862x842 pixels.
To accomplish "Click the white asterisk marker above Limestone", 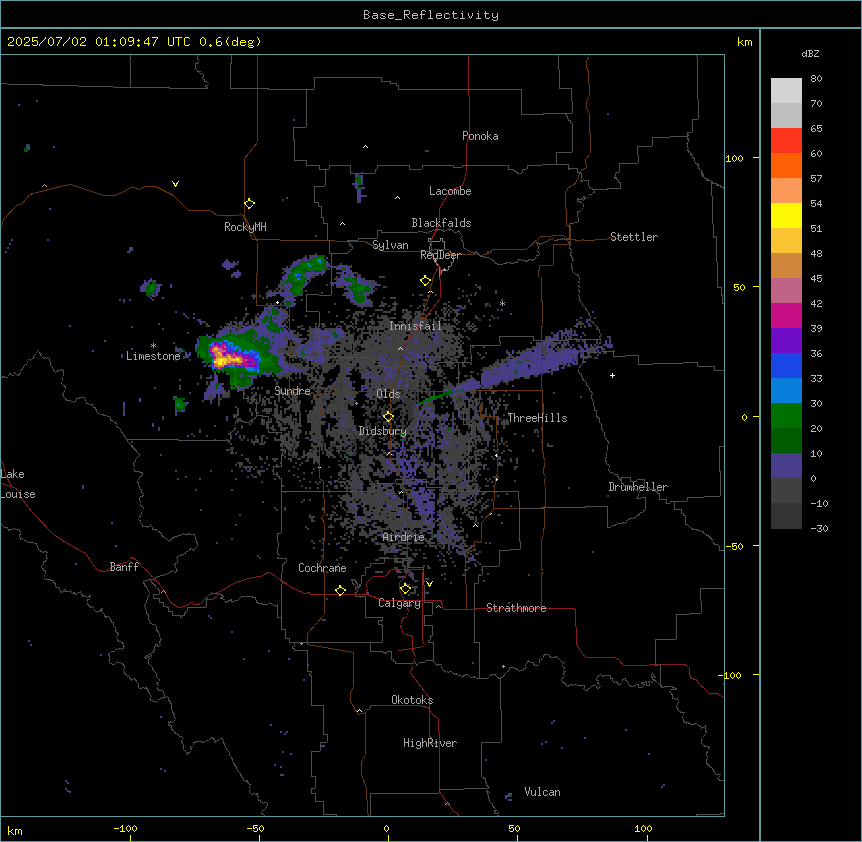I will [x=153, y=346].
